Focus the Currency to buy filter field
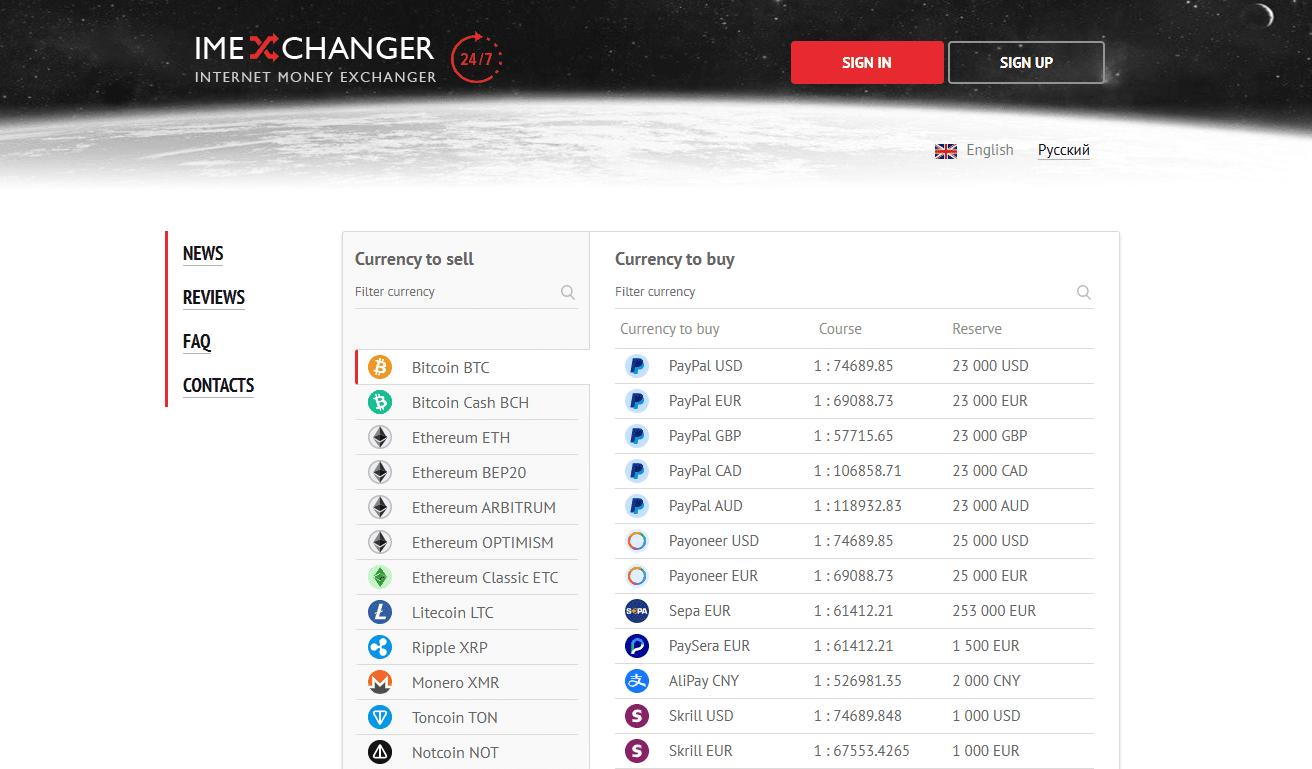This screenshot has width=1312, height=769. coord(840,292)
